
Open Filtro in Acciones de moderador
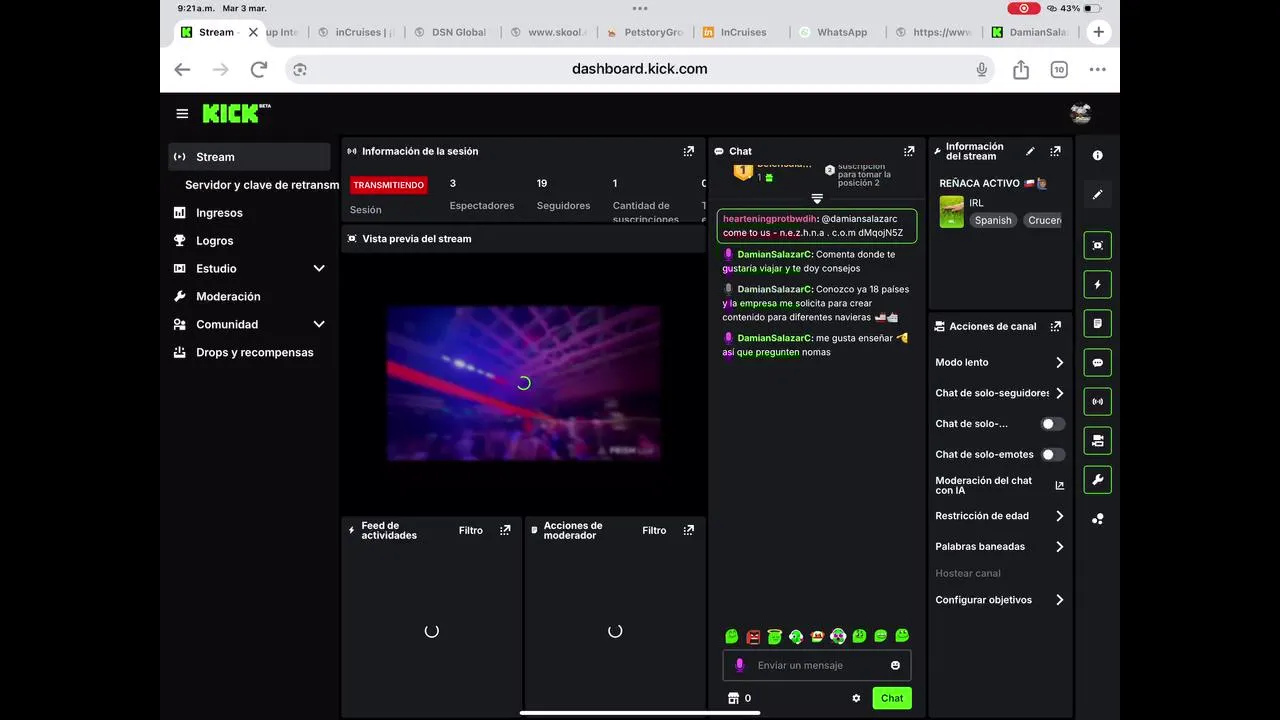click(x=654, y=531)
